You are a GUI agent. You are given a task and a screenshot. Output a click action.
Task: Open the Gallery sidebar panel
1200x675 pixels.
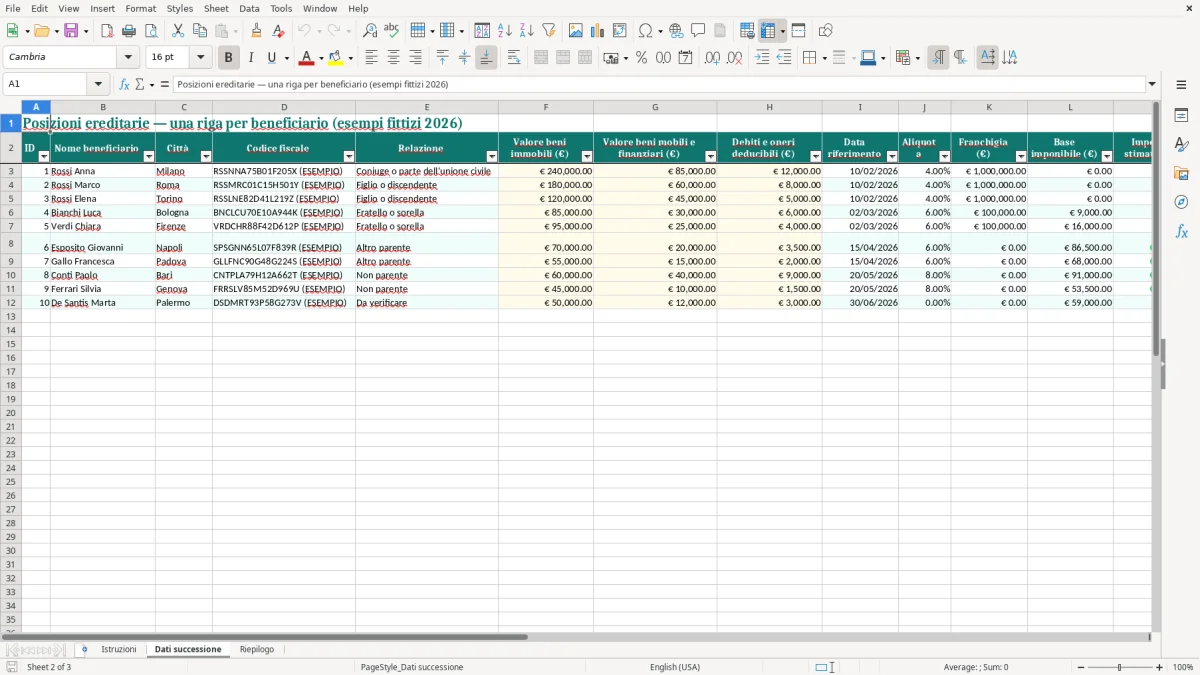1181,173
